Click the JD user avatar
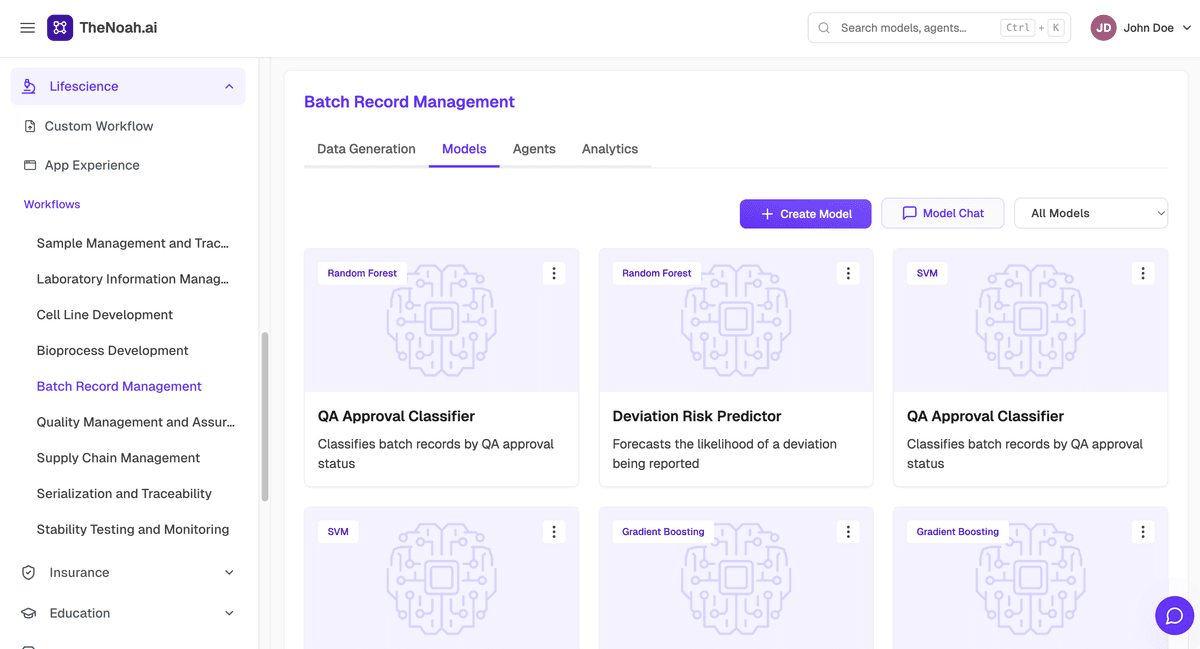1200x649 pixels. pos(1103,28)
